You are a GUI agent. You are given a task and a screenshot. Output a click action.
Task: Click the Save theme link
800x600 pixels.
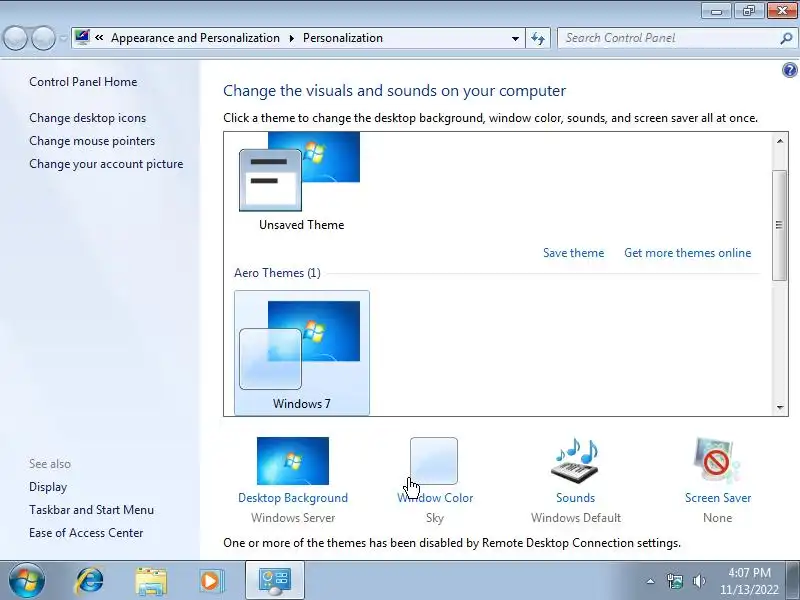[x=573, y=253]
